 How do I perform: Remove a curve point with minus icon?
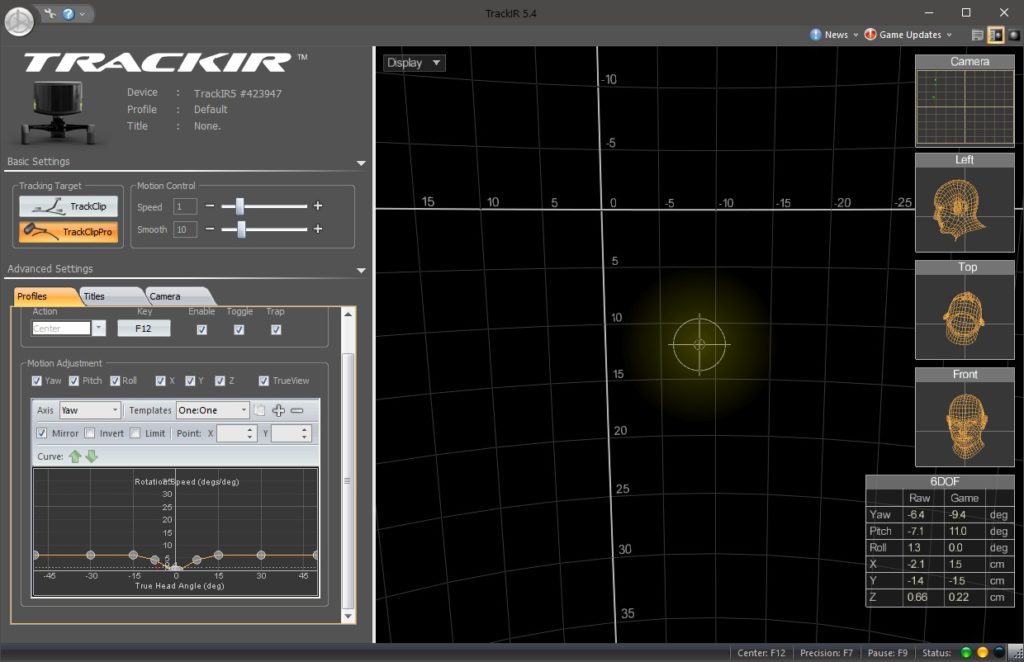pyautogui.click(x=297, y=411)
